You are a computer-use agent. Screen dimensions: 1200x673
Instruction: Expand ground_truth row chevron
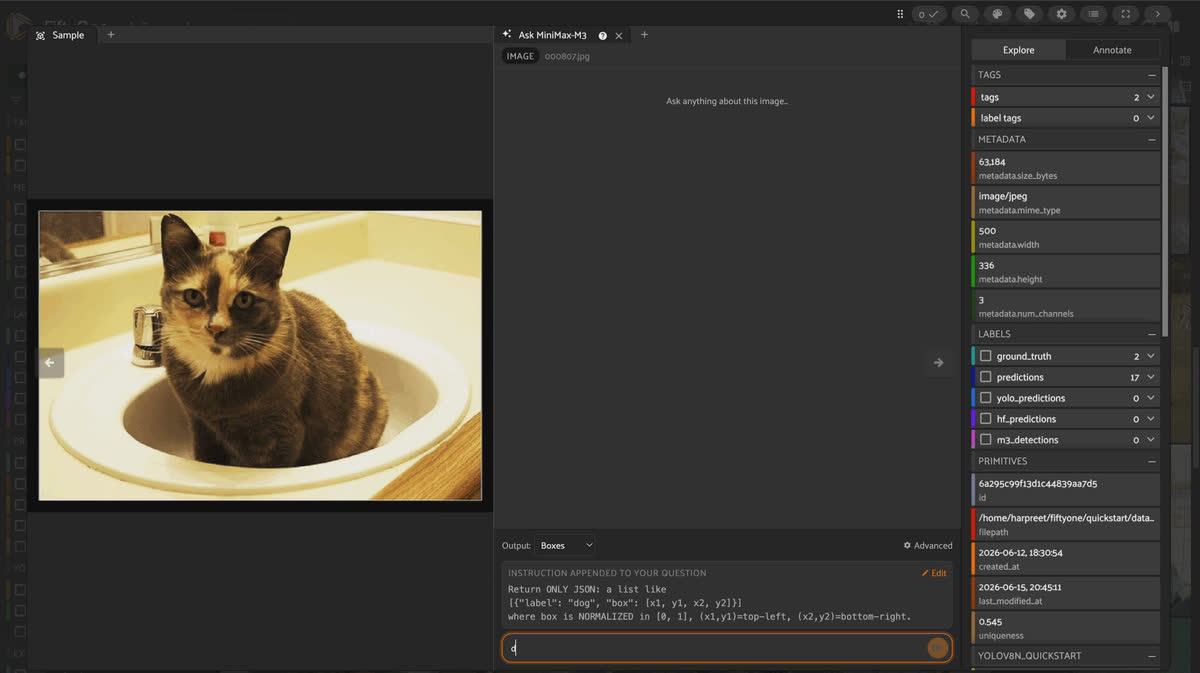(1151, 356)
